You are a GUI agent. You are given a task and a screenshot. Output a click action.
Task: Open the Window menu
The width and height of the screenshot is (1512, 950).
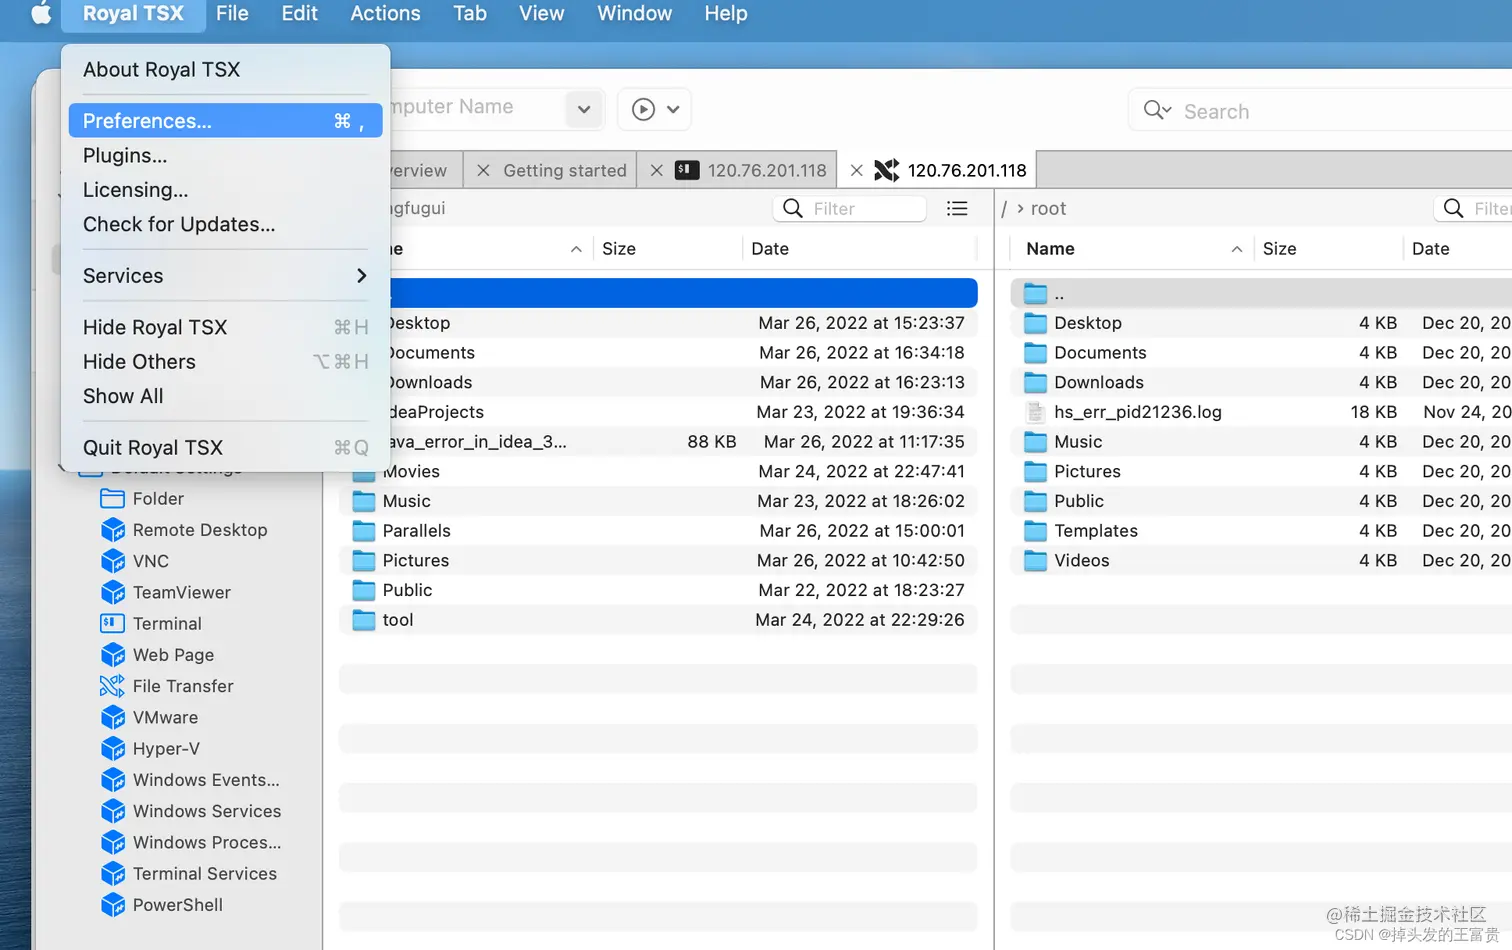[634, 14]
